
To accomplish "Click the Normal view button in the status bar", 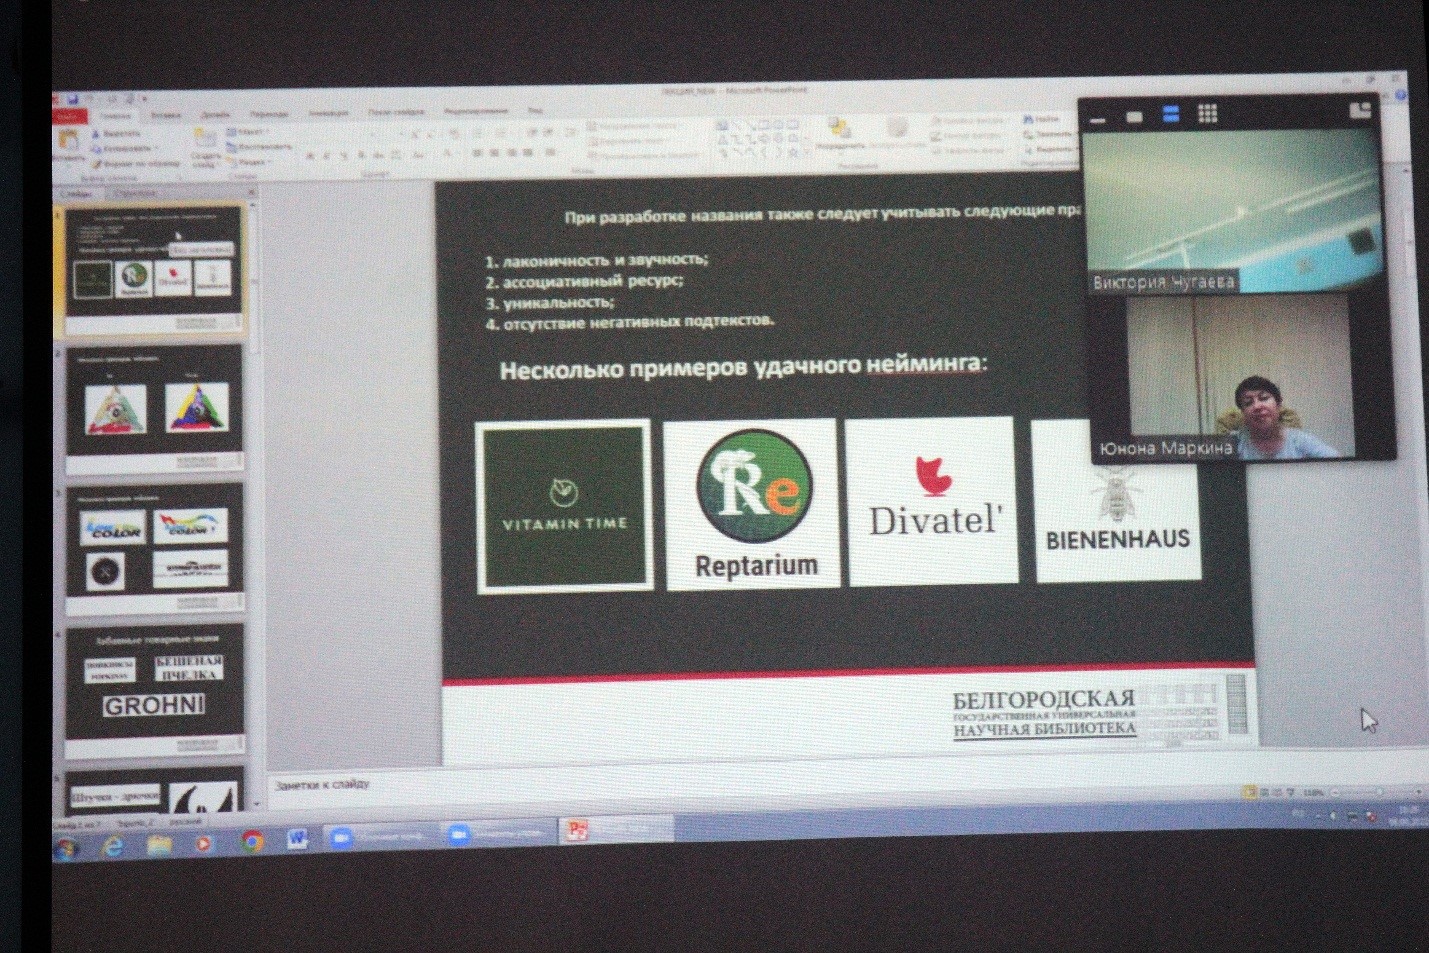I will [1249, 792].
